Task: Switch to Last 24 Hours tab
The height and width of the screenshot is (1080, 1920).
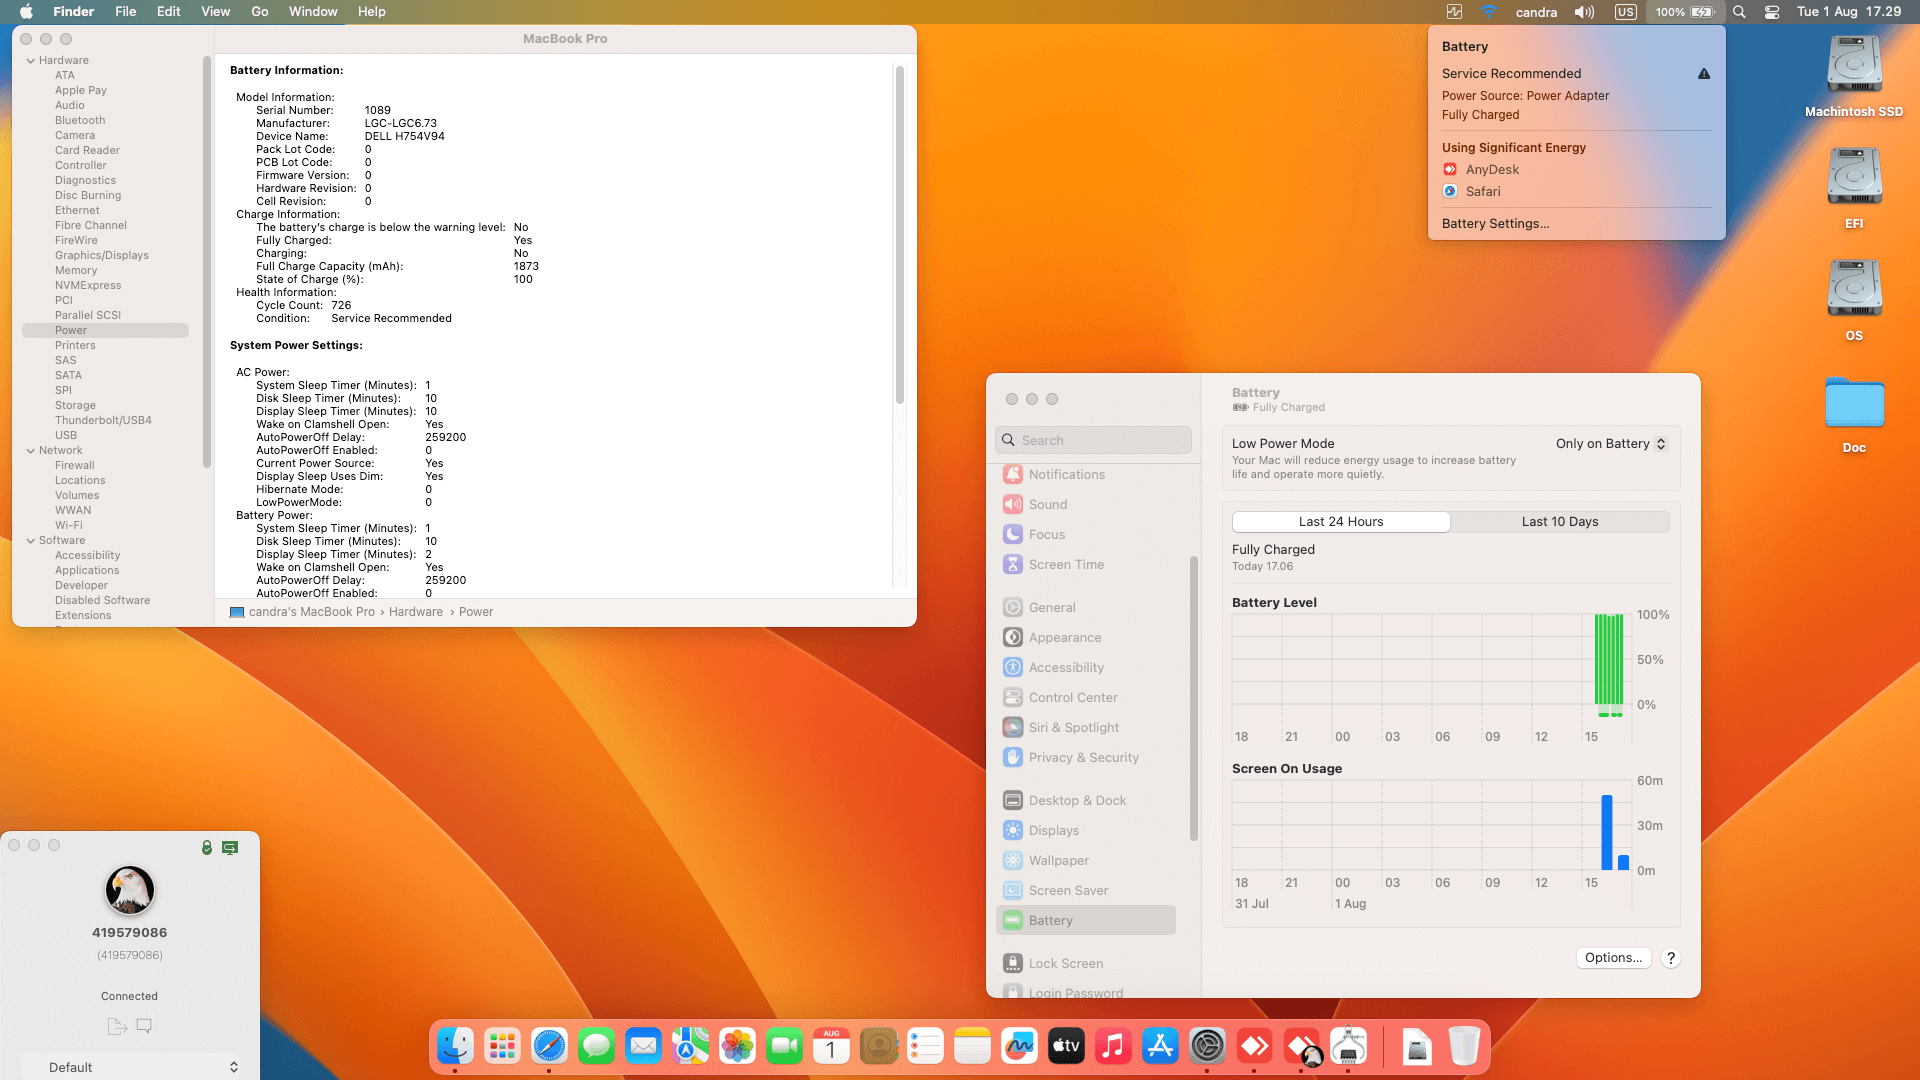Action: (x=1341, y=522)
